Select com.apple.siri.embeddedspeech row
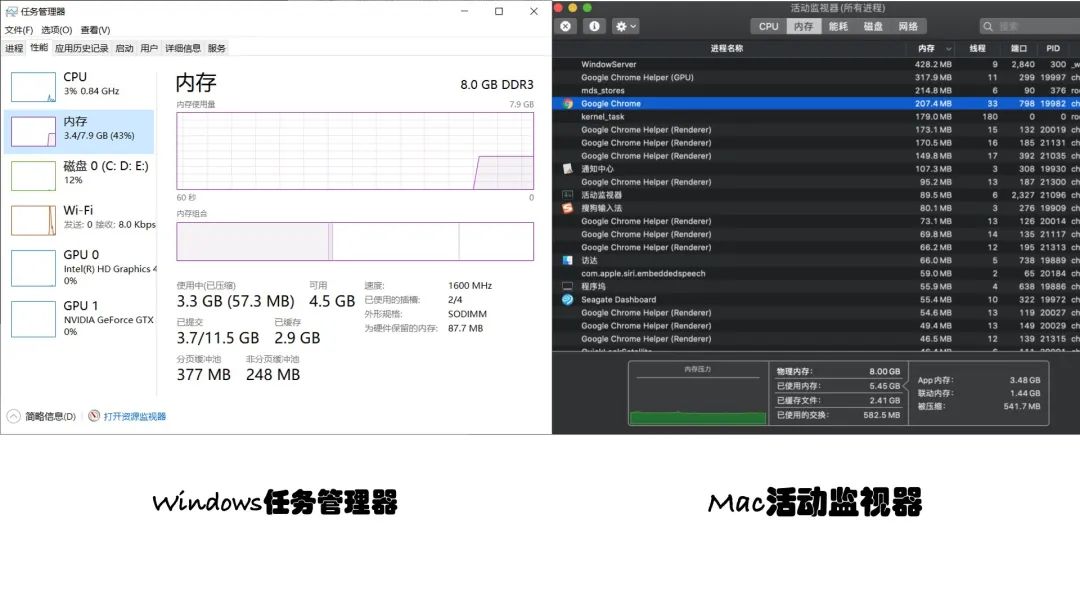This screenshot has height=608, width=1080. pos(816,273)
